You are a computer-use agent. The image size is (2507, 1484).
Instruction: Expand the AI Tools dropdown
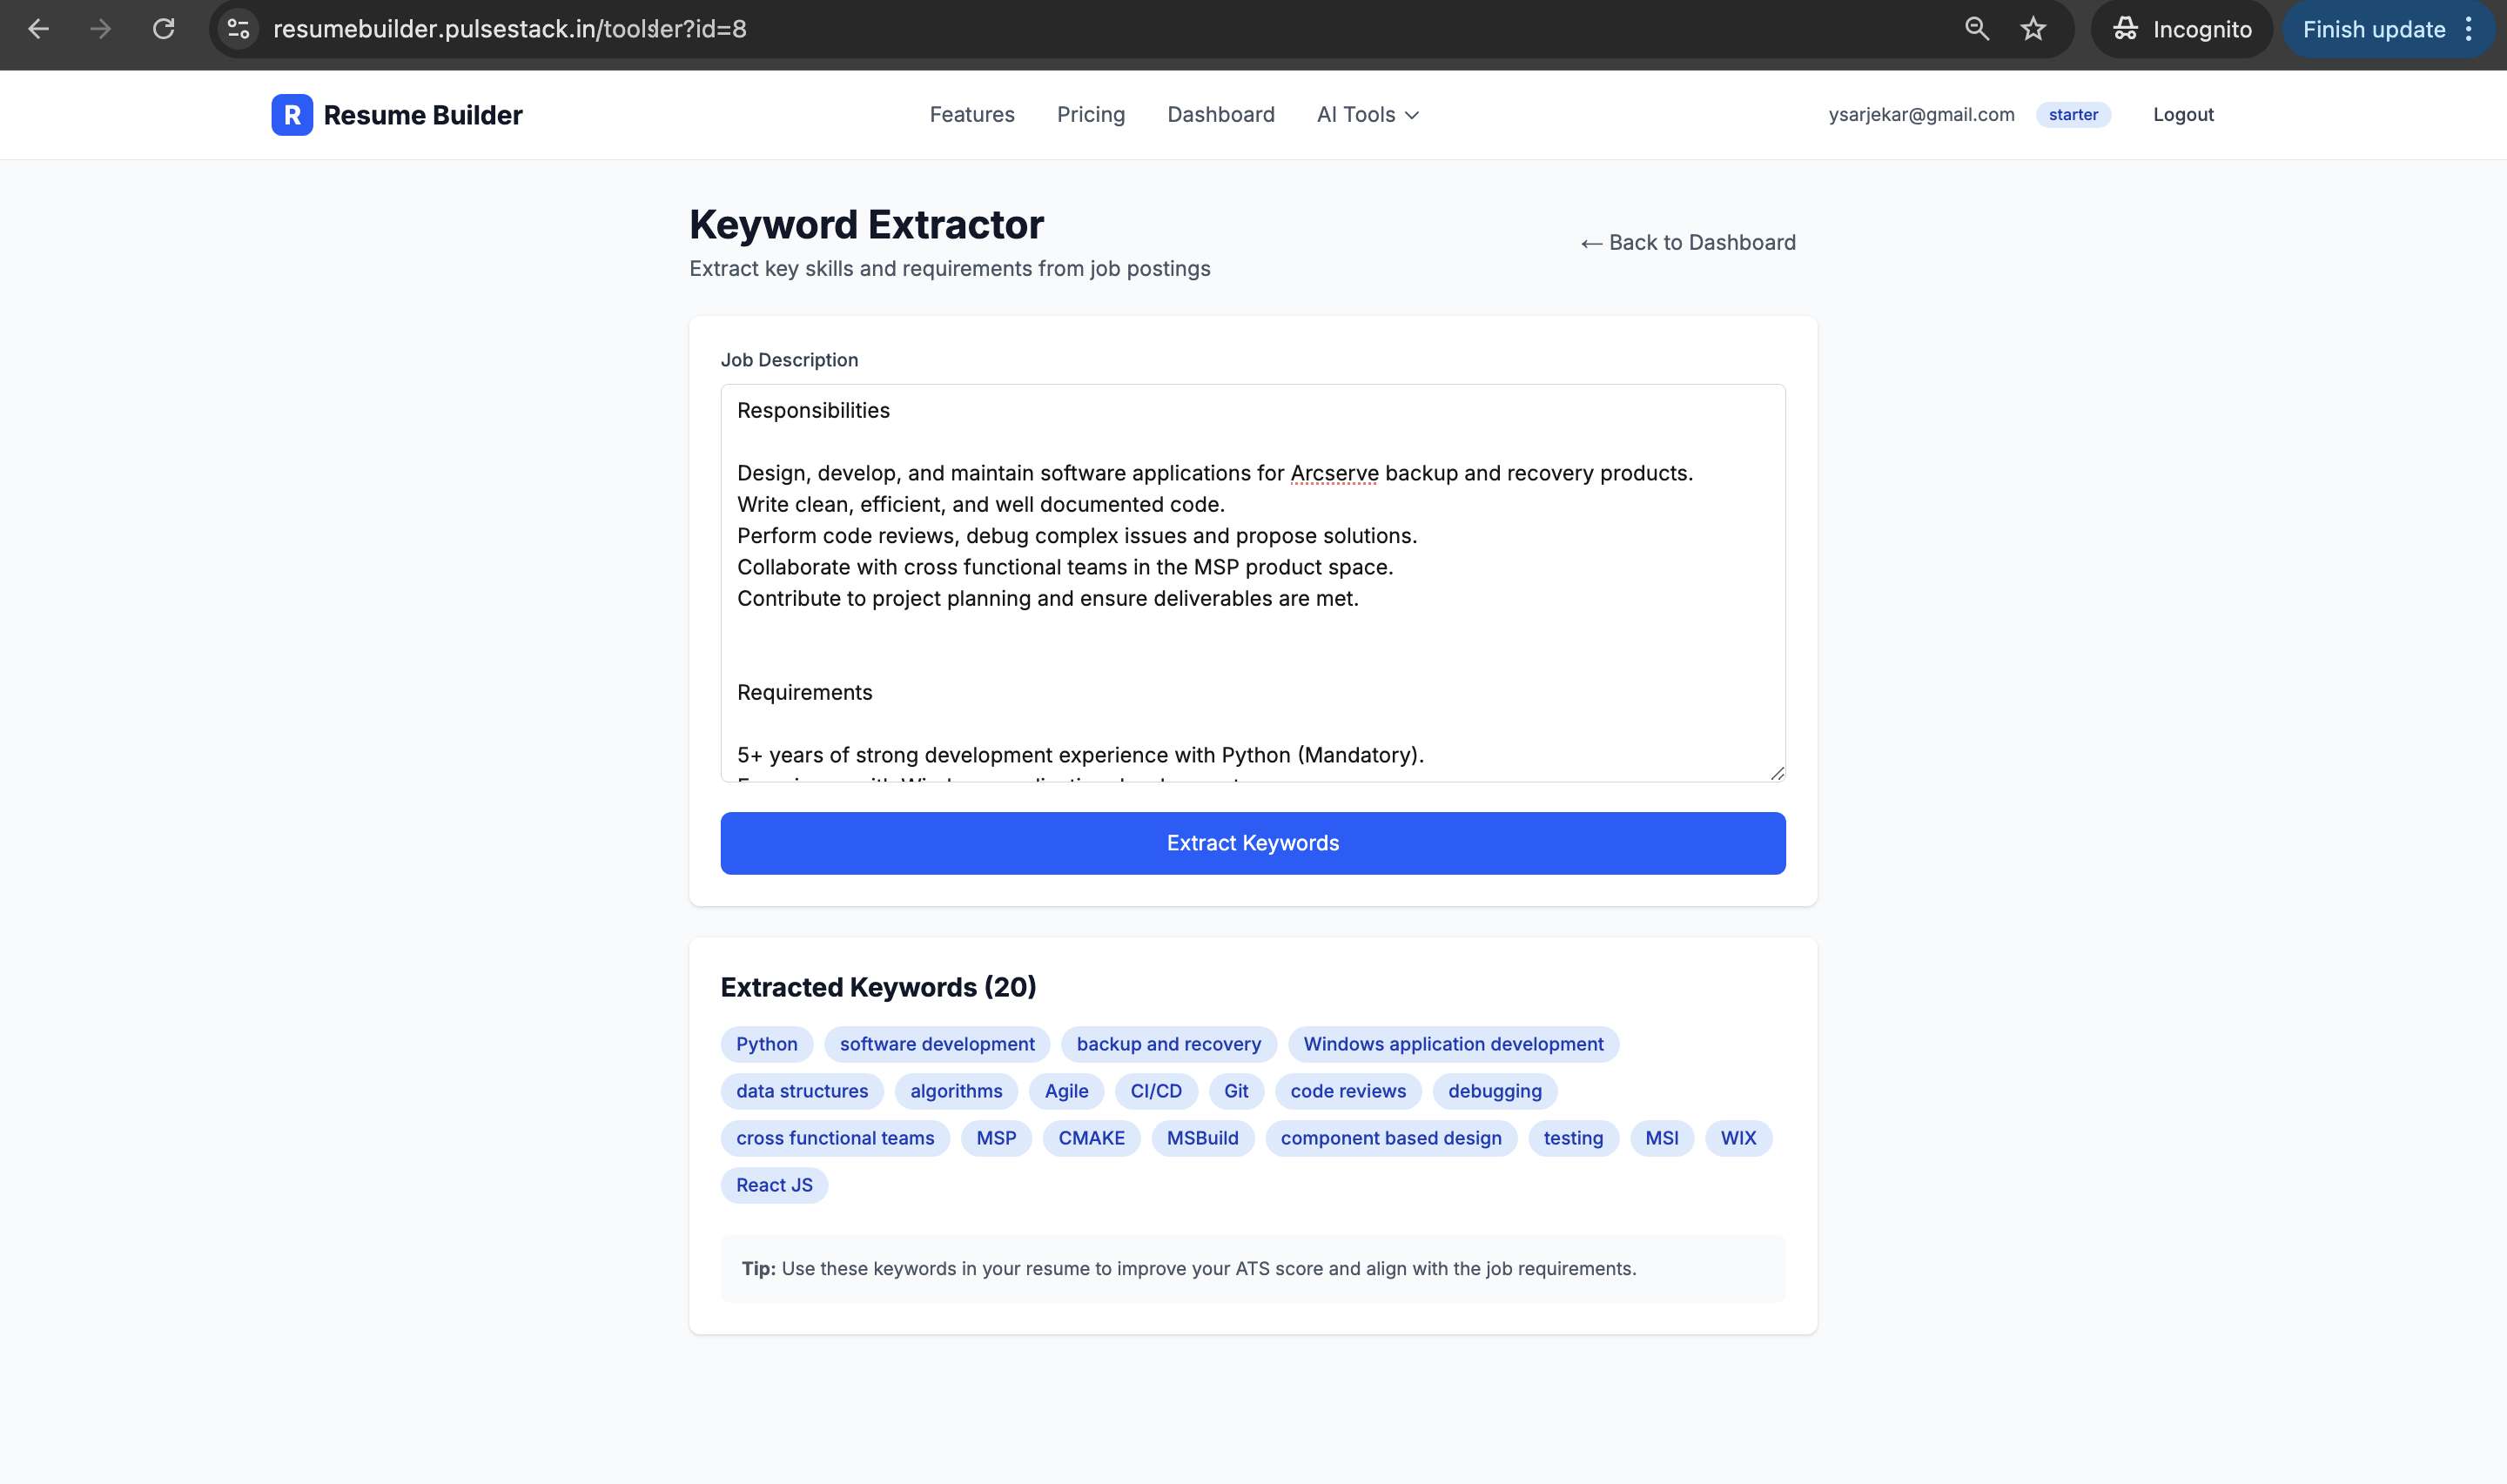[1367, 115]
